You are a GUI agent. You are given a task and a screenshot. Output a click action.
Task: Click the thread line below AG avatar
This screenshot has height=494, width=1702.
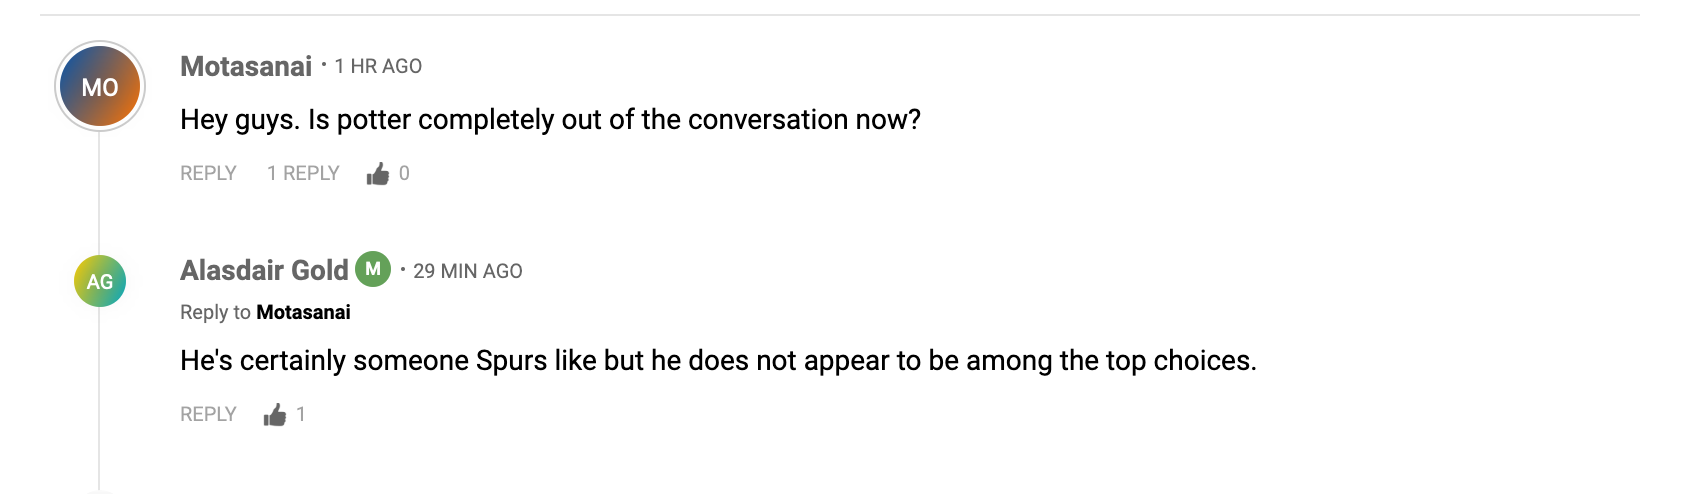pyautogui.click(x=99, y=400)
